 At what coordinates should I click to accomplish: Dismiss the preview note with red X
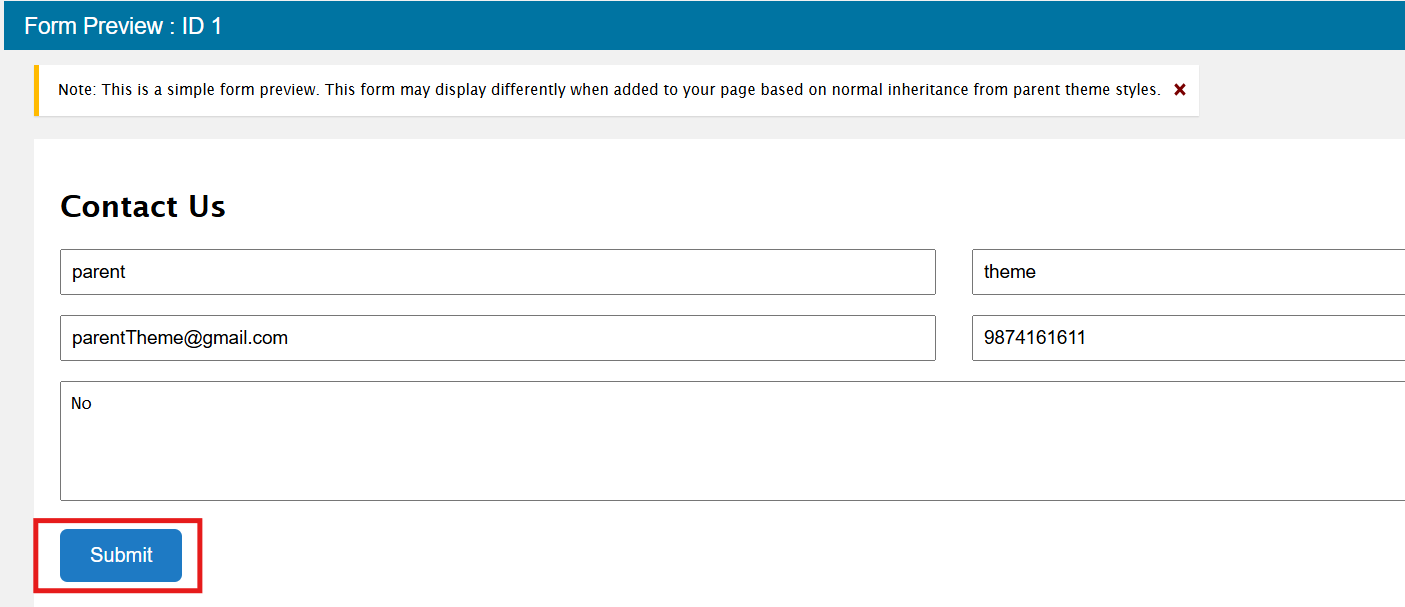[1180, 90]
